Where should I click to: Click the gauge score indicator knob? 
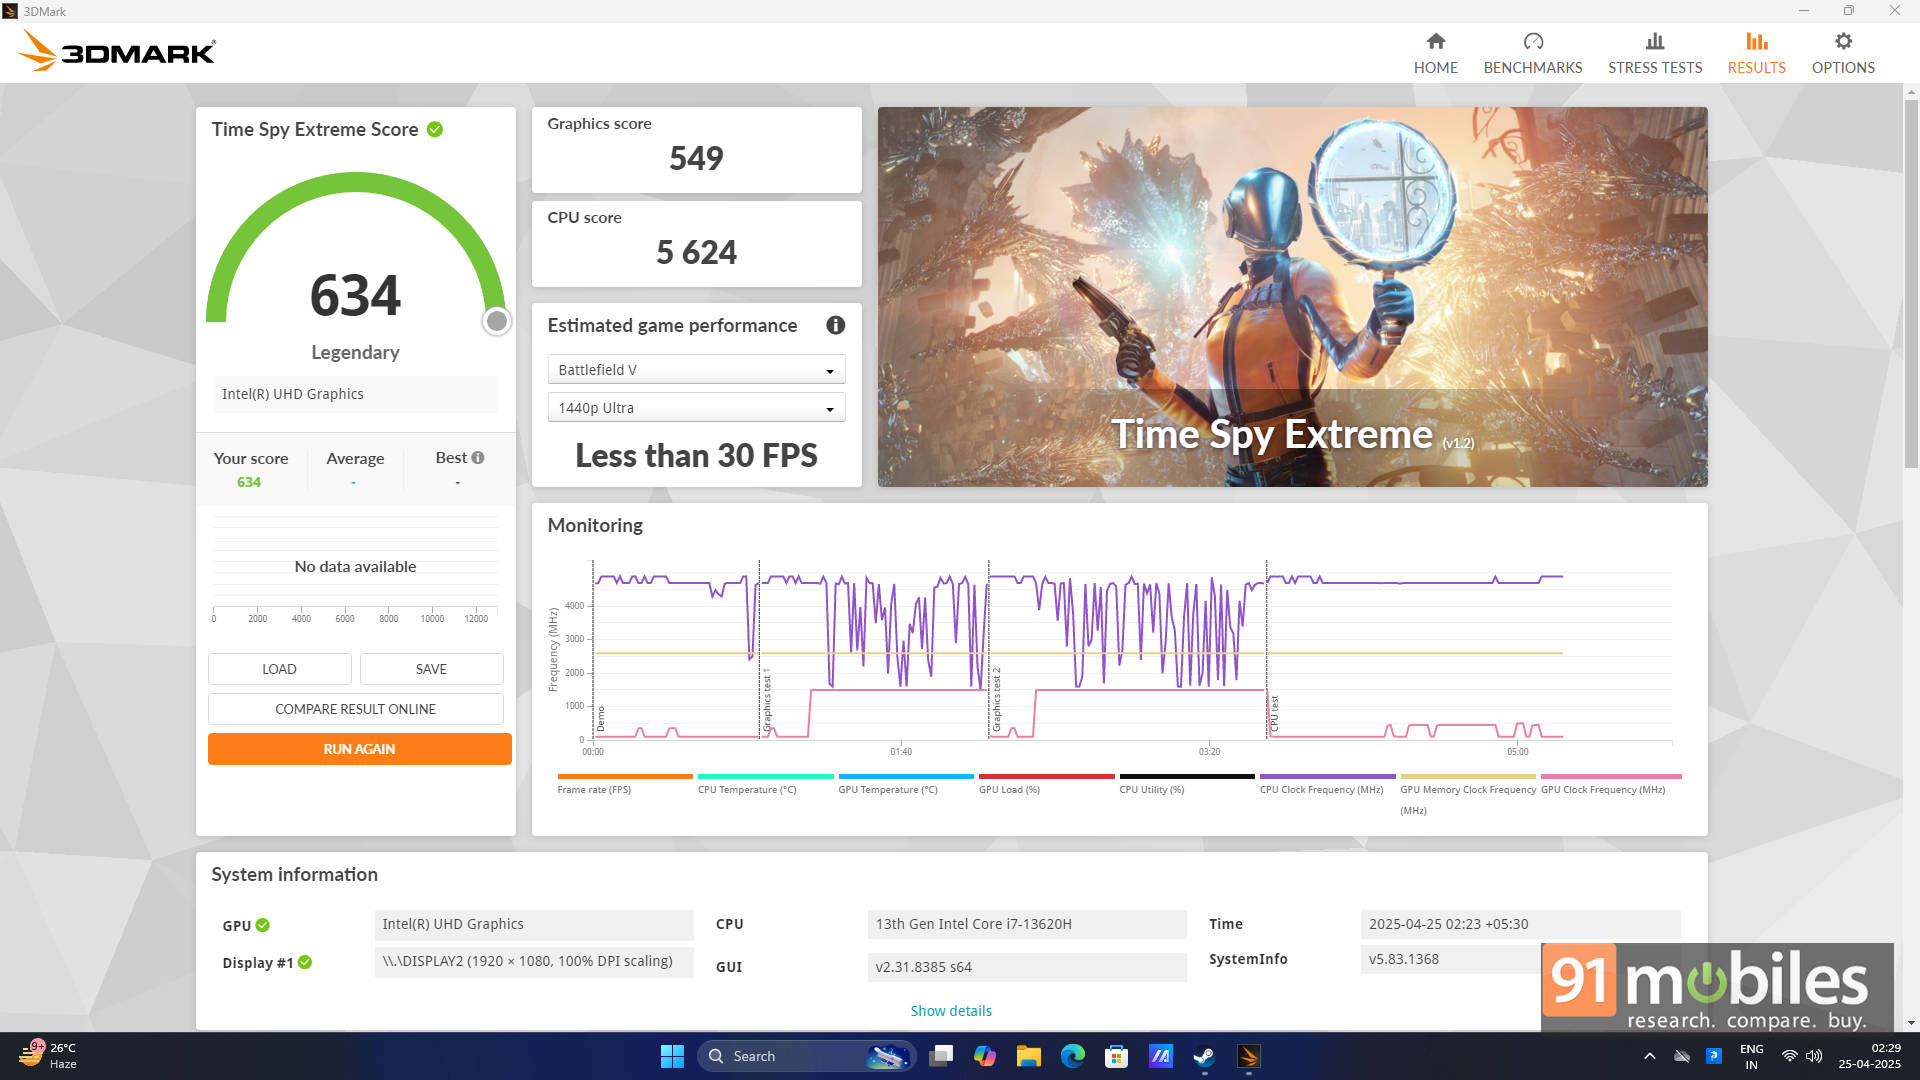pyautogui.click(x=496, y=321)
